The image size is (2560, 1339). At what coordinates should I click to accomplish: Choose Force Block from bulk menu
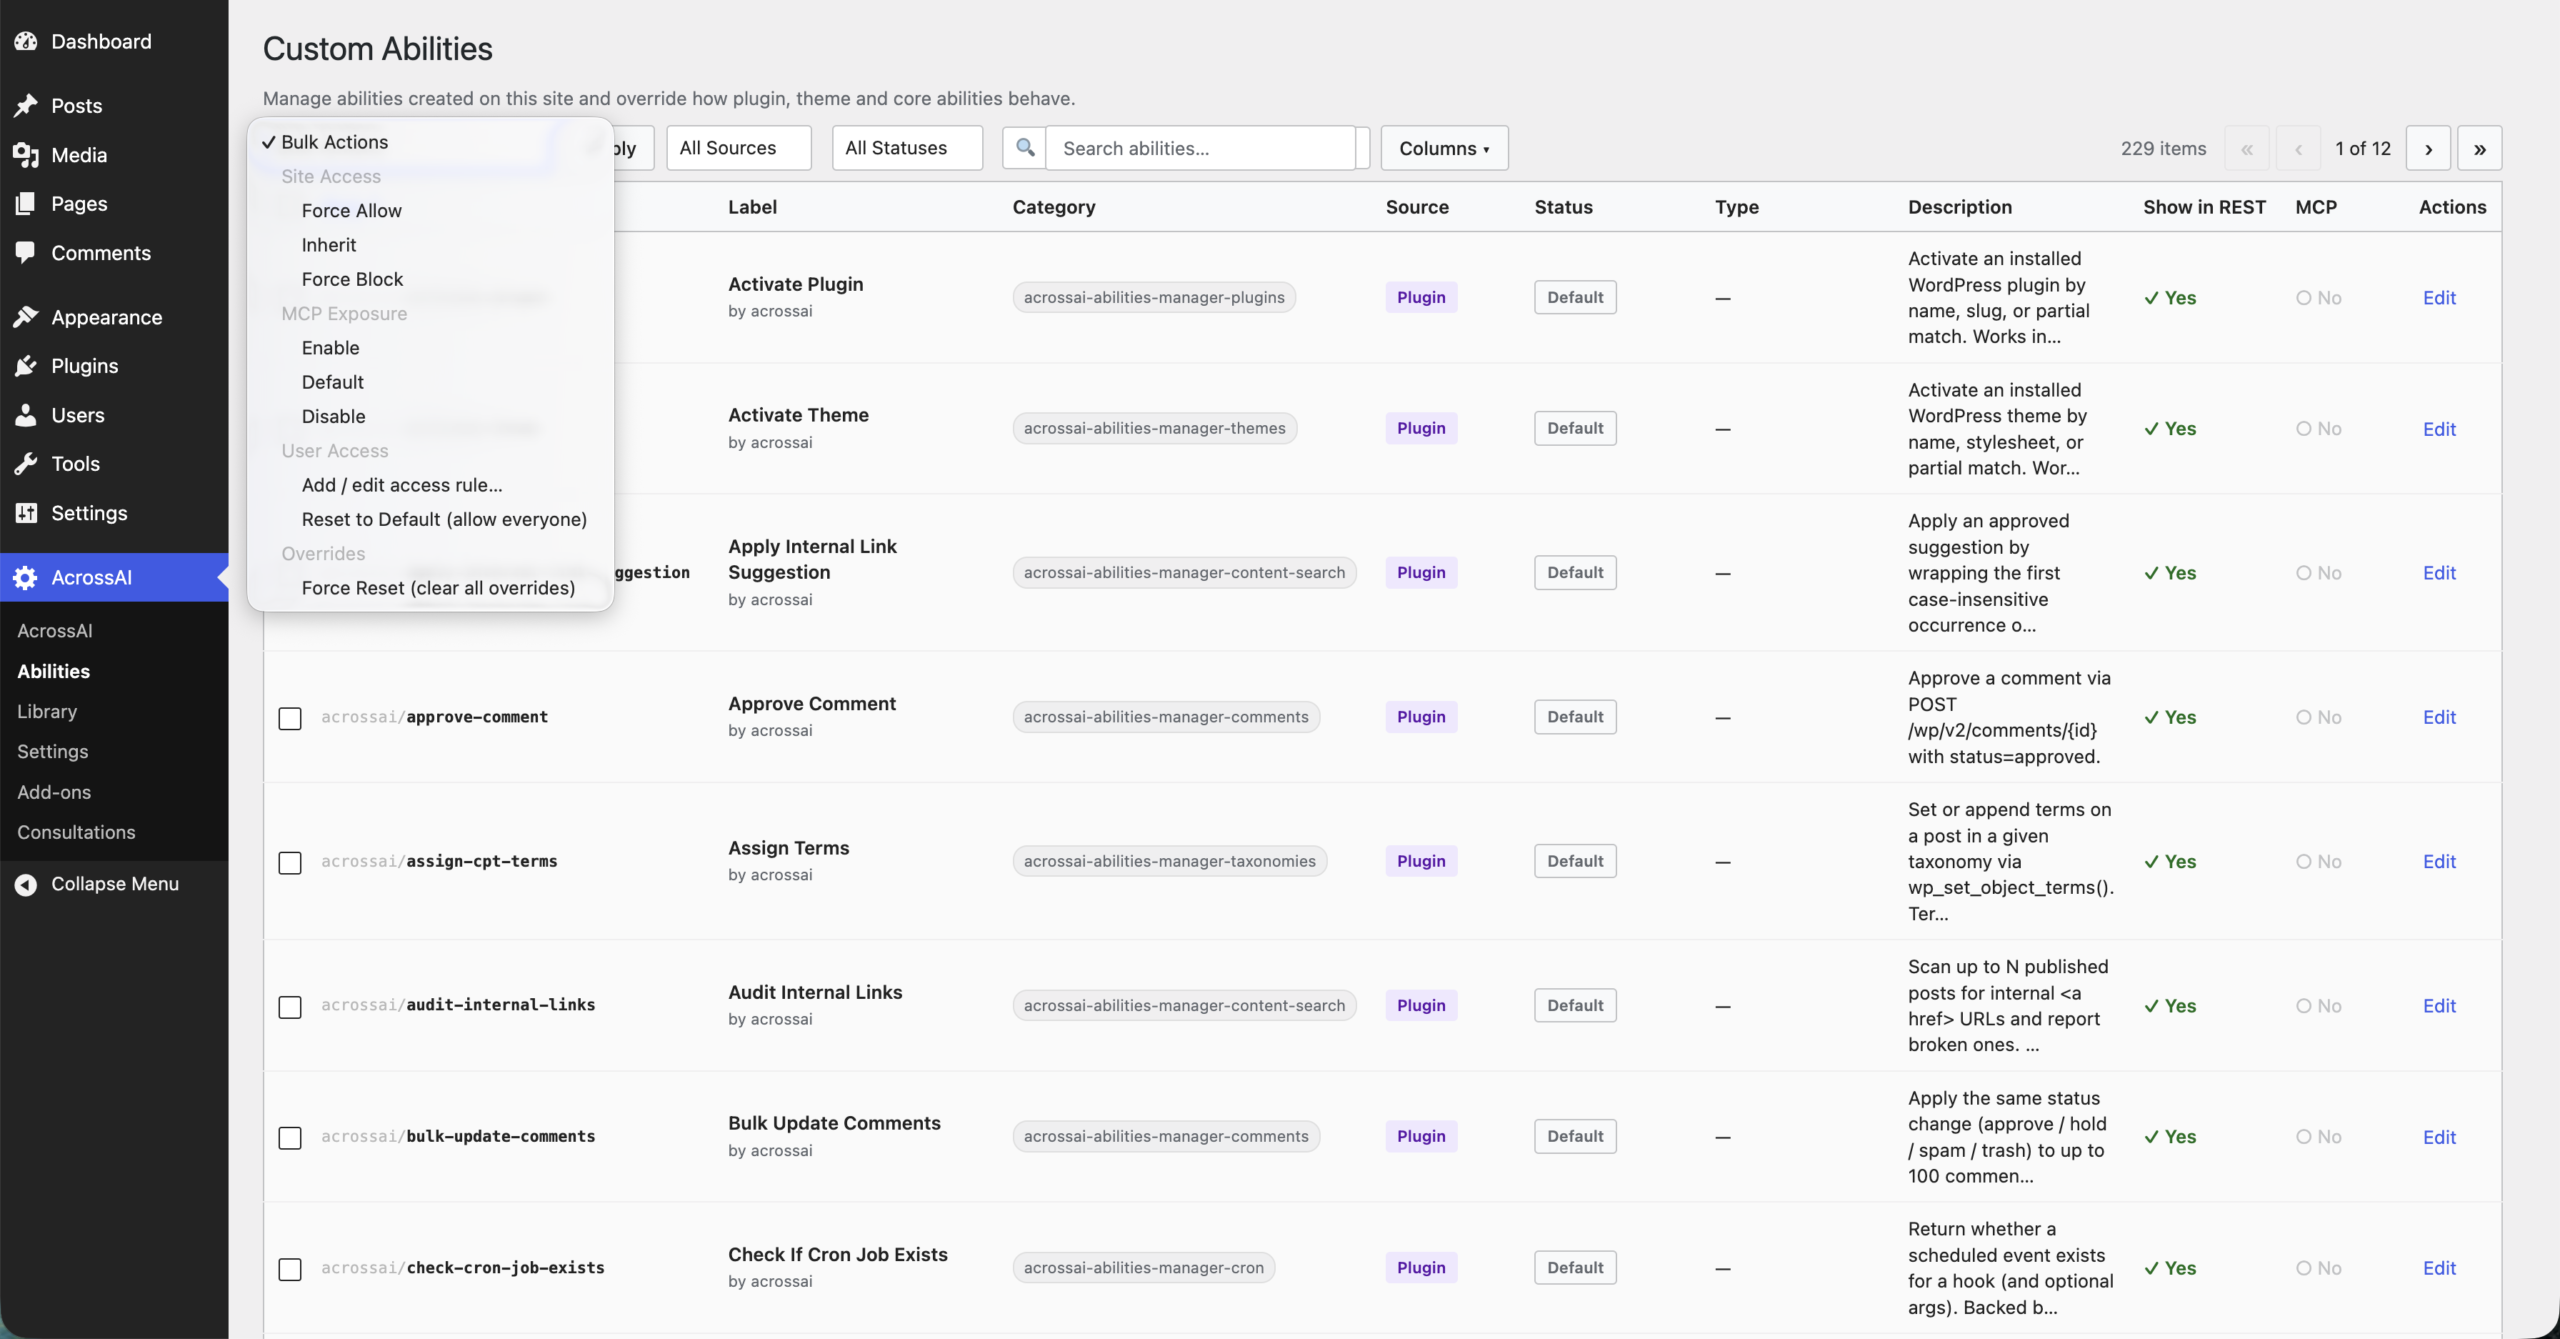(430, 279)
